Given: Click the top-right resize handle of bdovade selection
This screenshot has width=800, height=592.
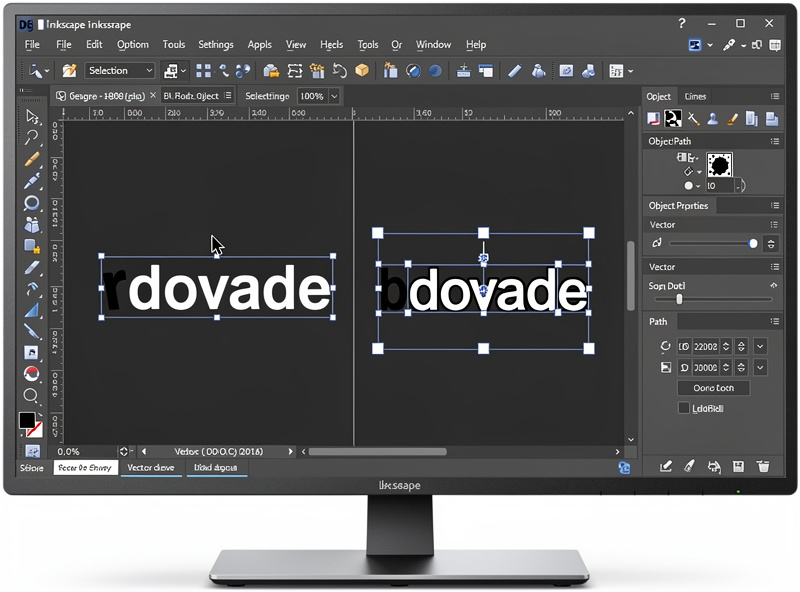Looking at the screenshot, I should tap(589, 233).
